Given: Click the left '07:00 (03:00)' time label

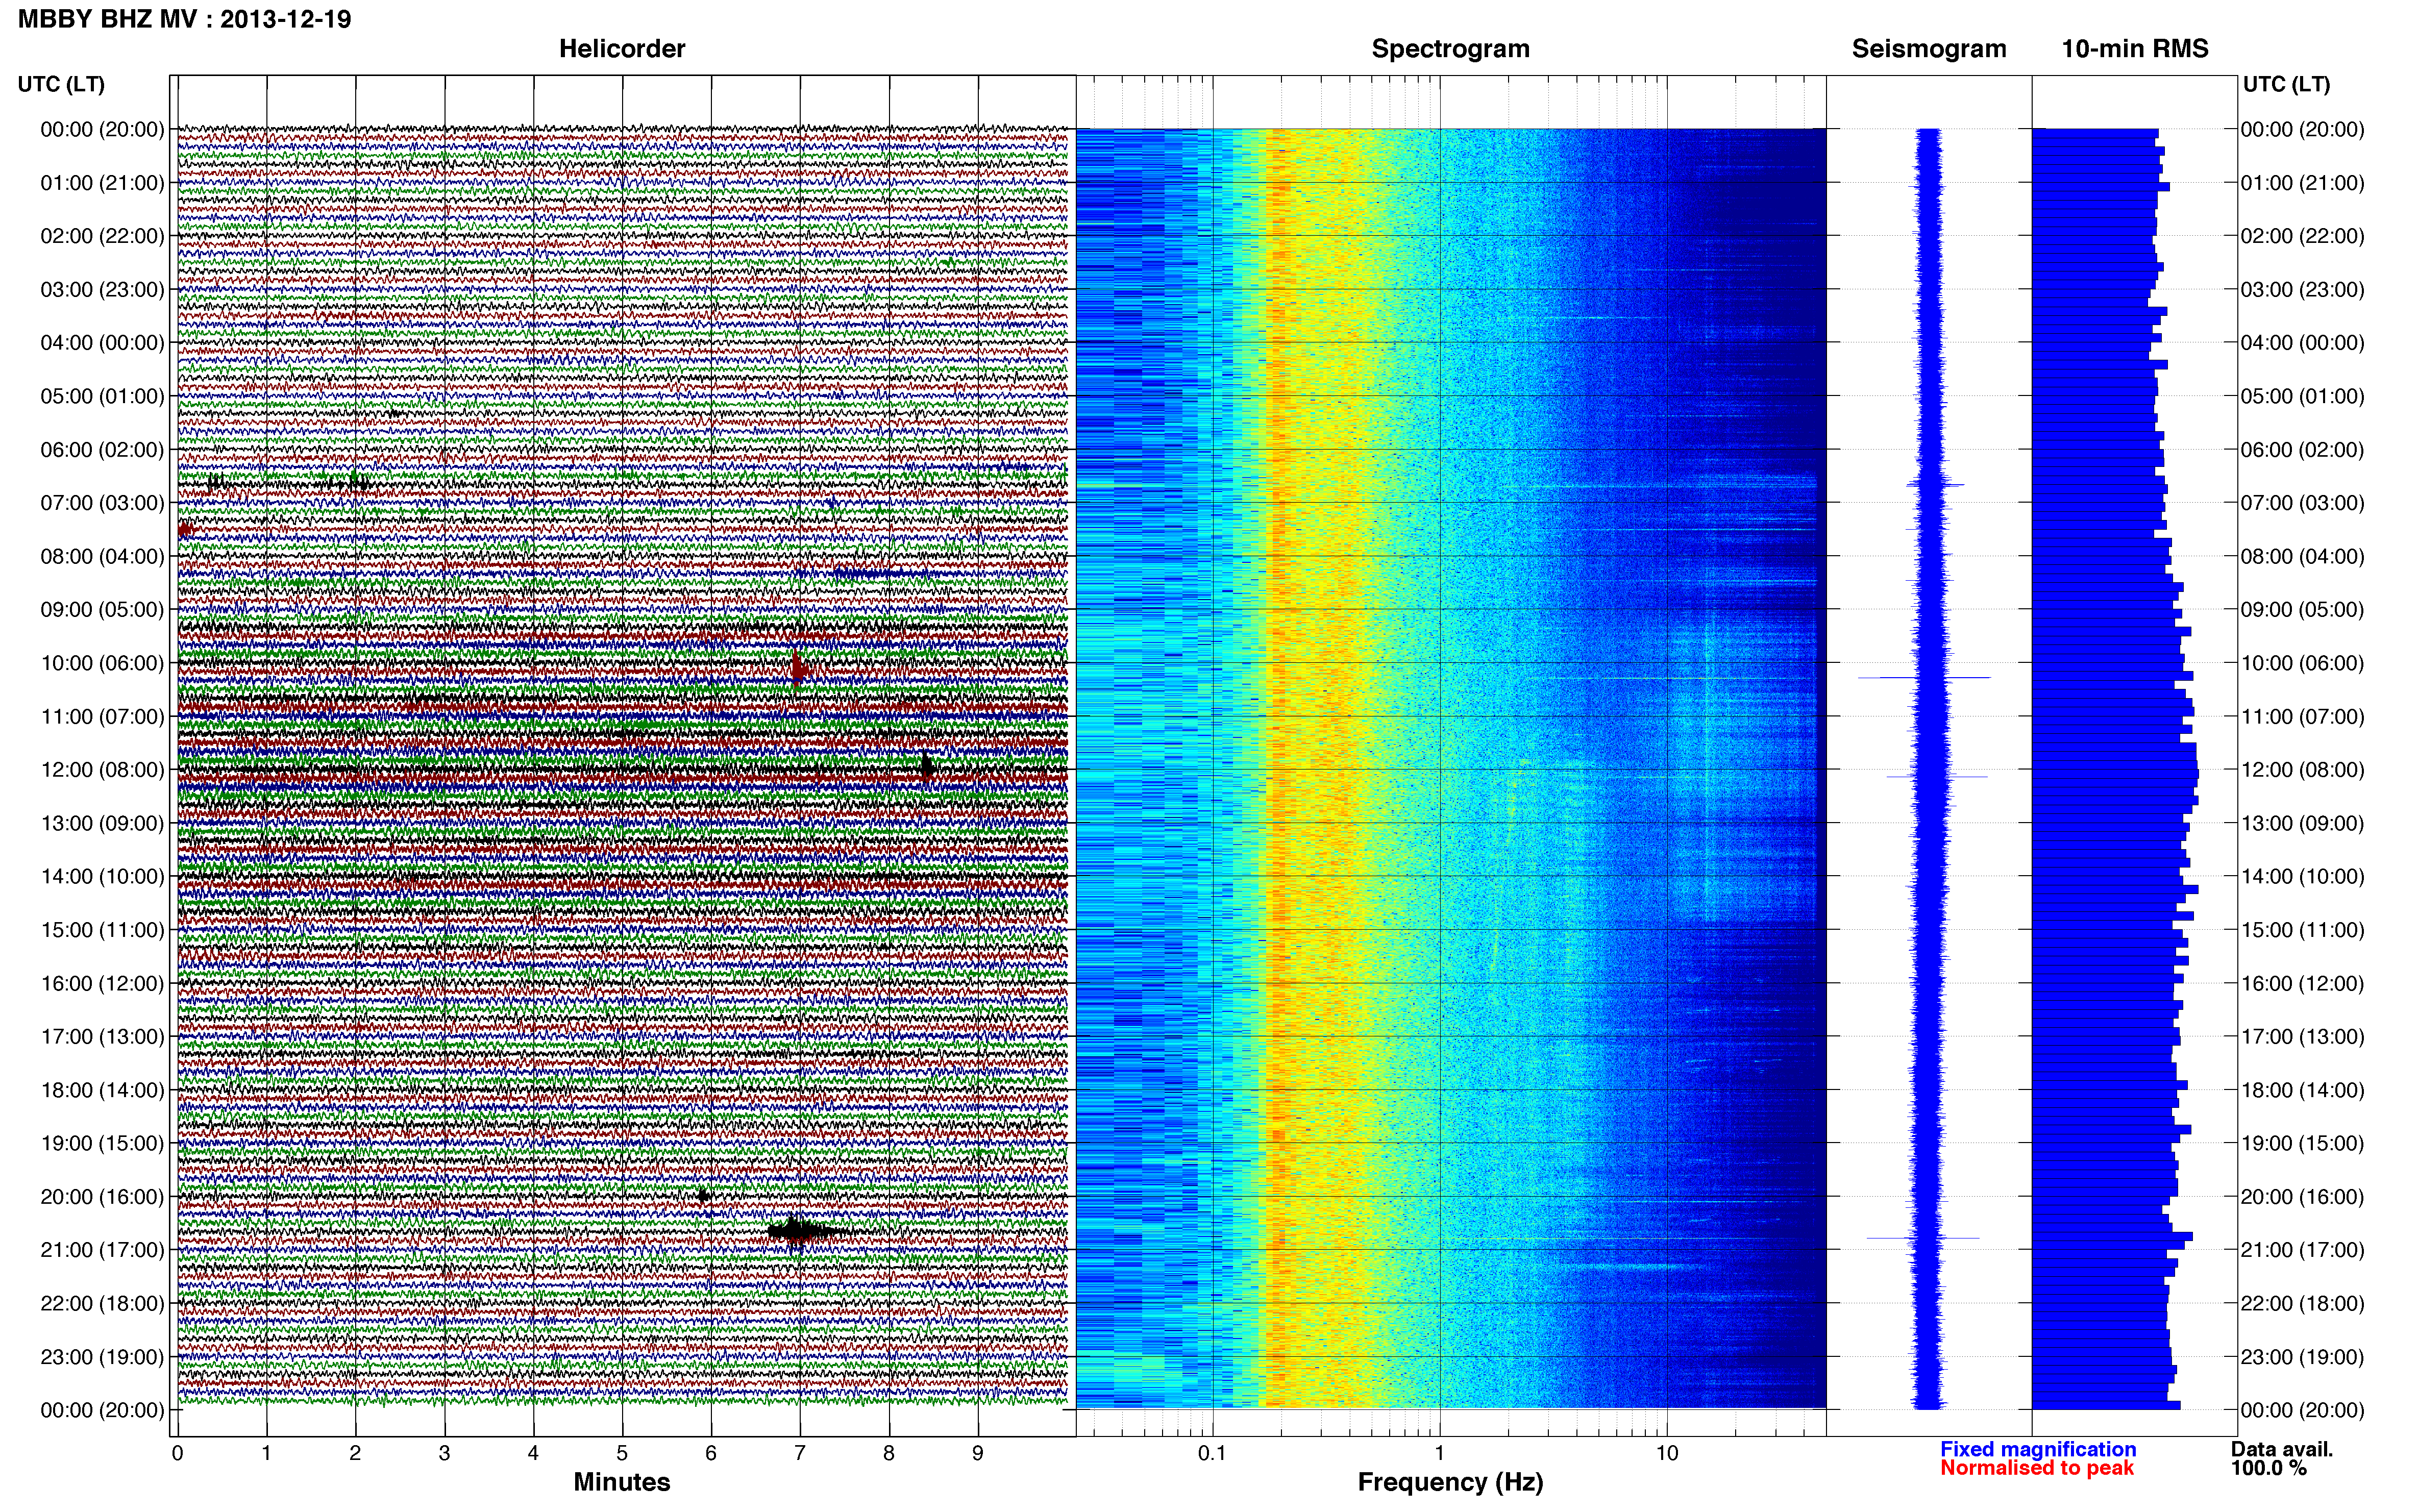Looking at the screenshot, I should [x=102, y=503].
